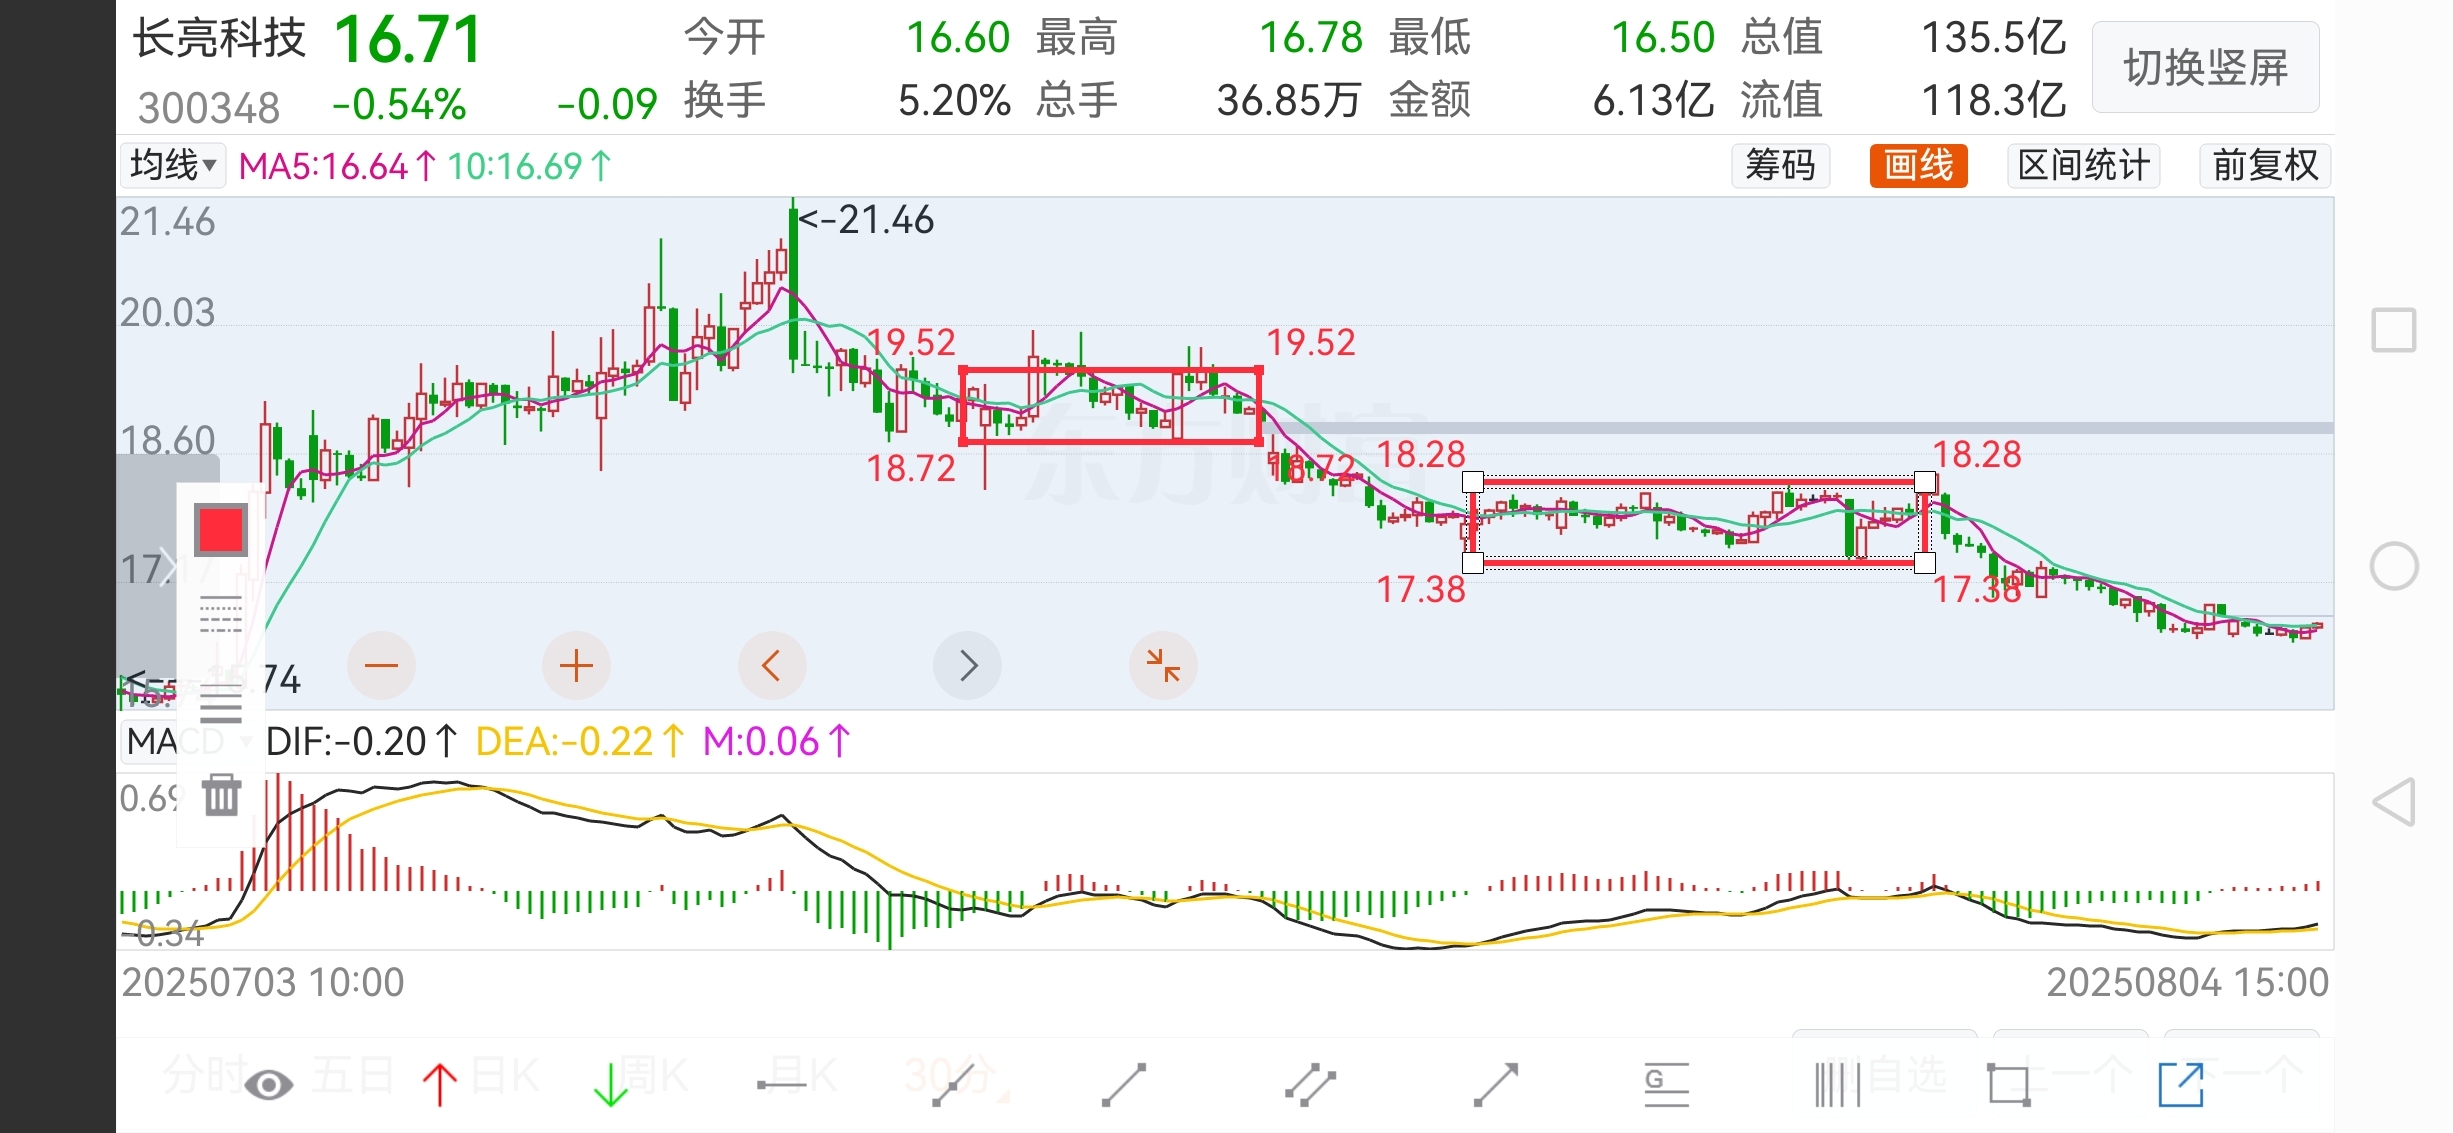Zoom out chart with minus button
This screenshot has width=2453, height=1133.
(381, 665)
